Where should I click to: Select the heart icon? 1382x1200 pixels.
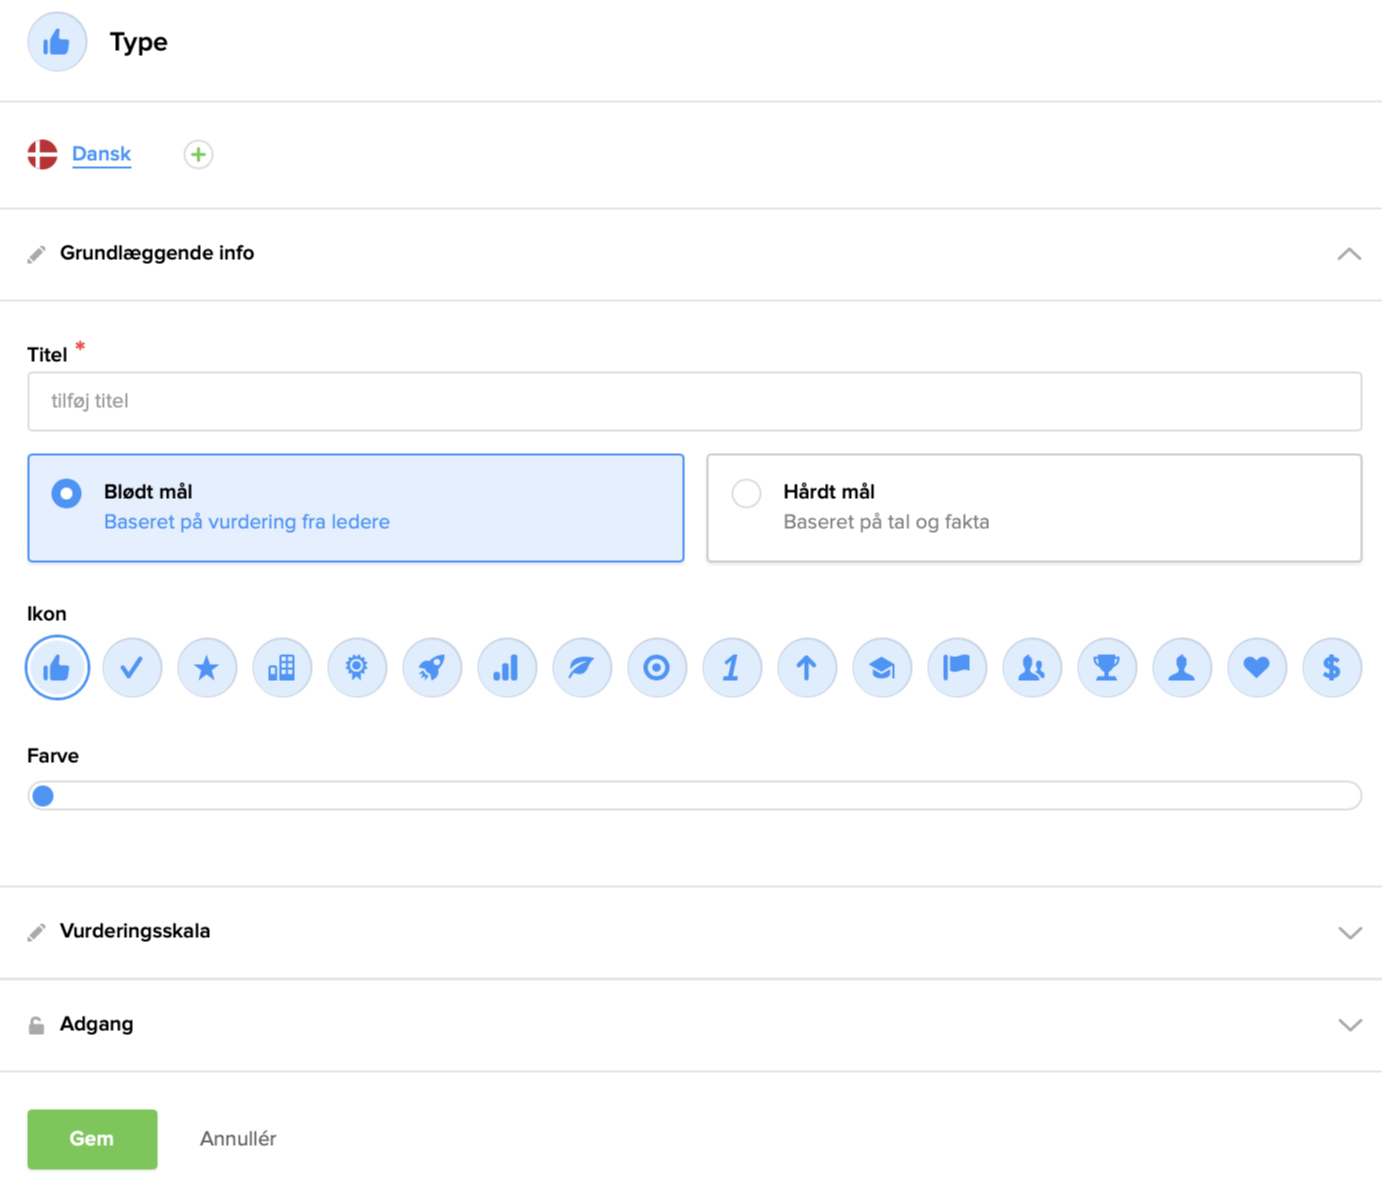pos(1256,667)
